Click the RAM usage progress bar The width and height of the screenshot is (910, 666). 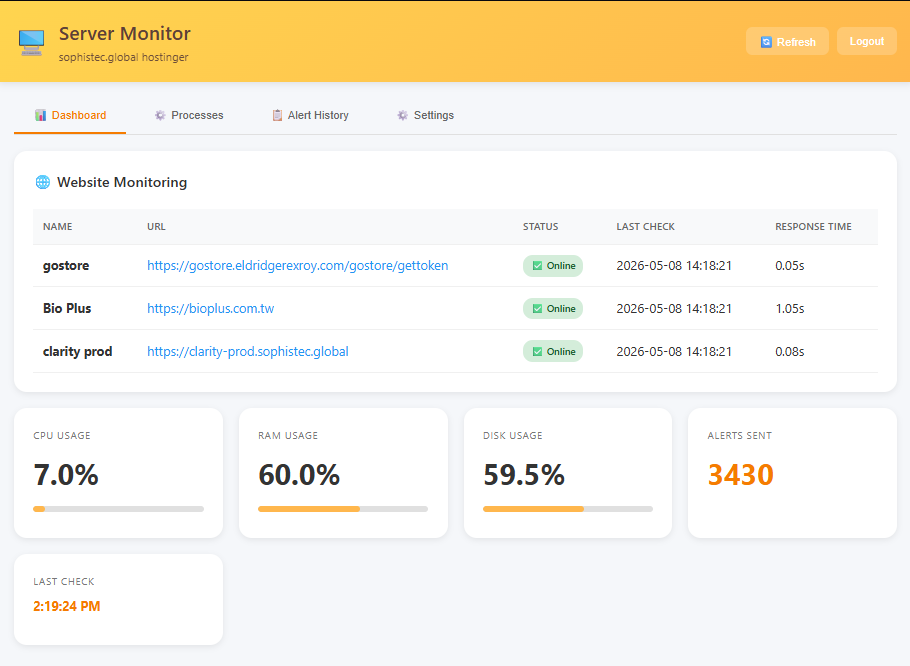pyautogui.click(x=343, y=509)
